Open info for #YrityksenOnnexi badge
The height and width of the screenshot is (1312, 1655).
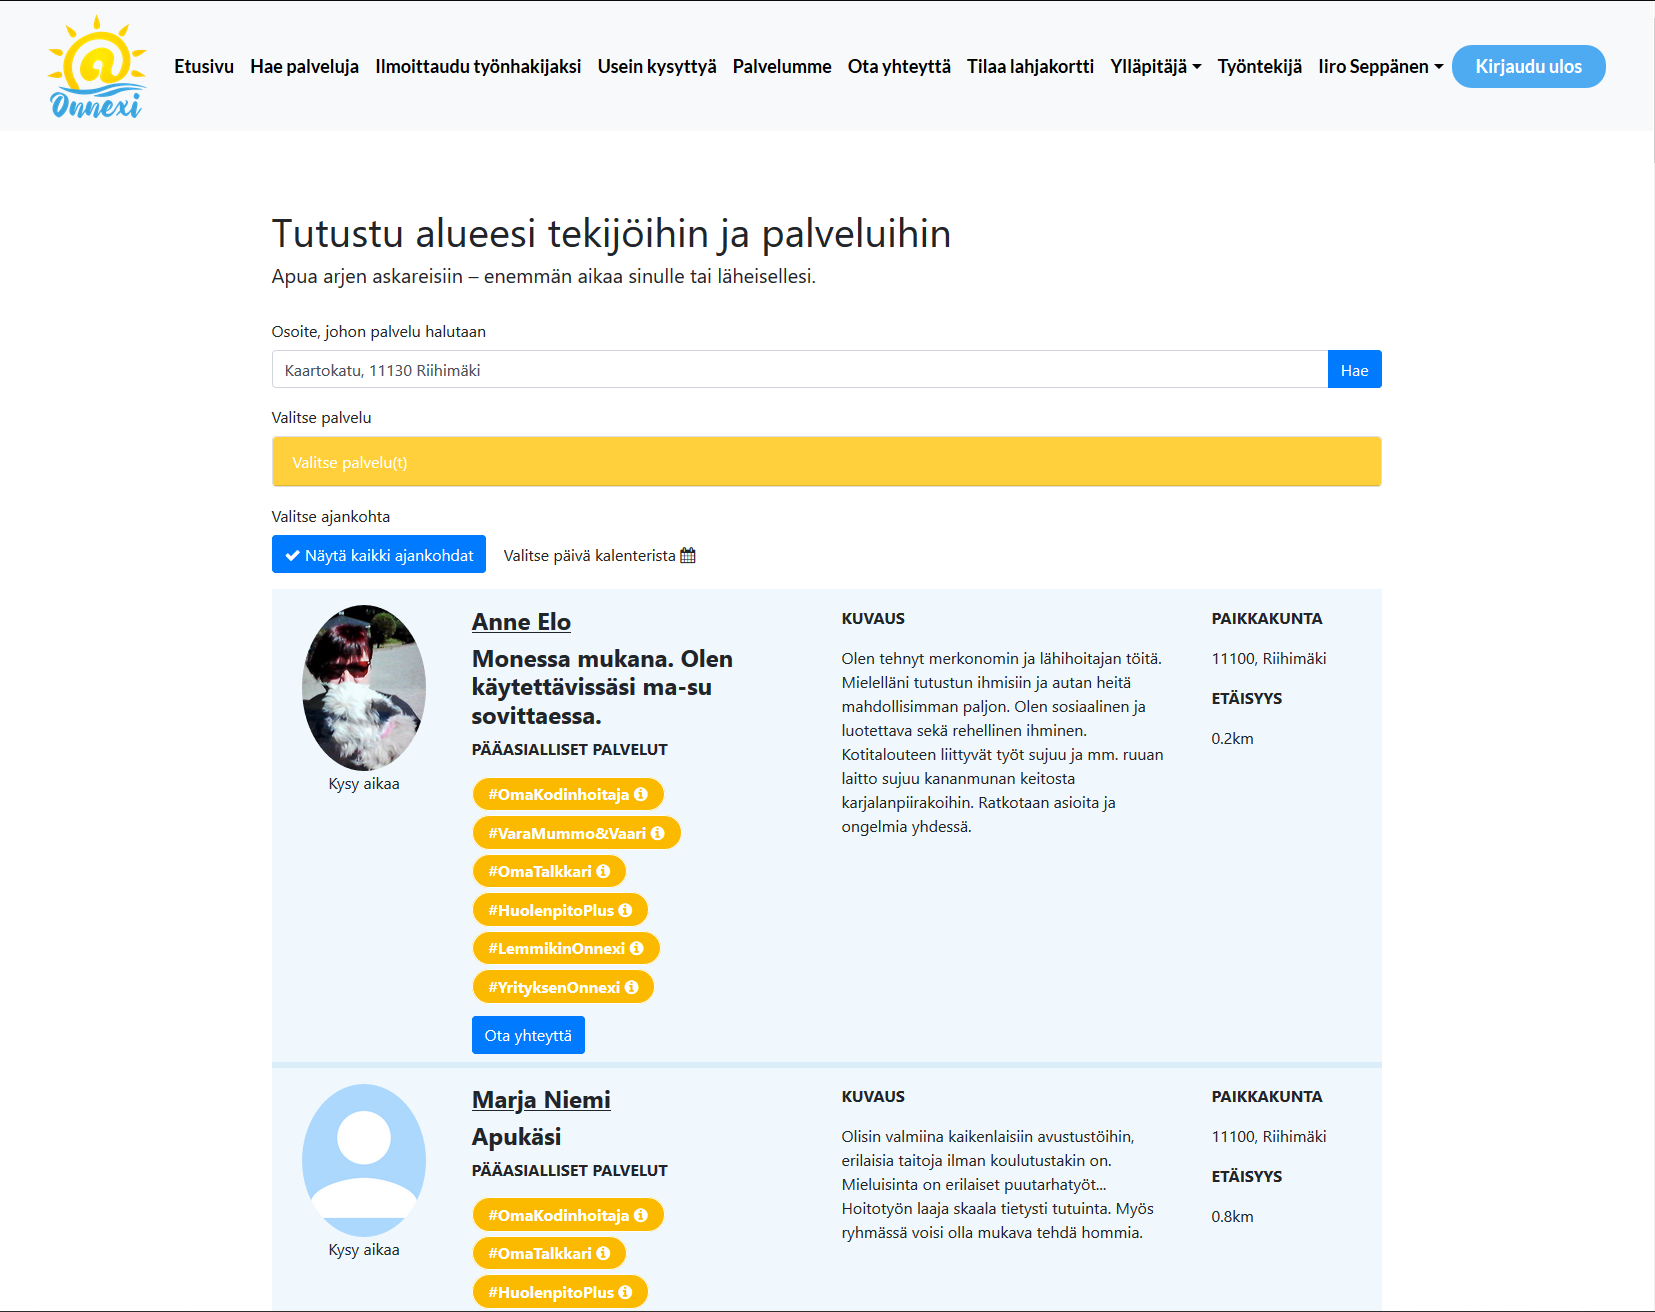point(631,987)
